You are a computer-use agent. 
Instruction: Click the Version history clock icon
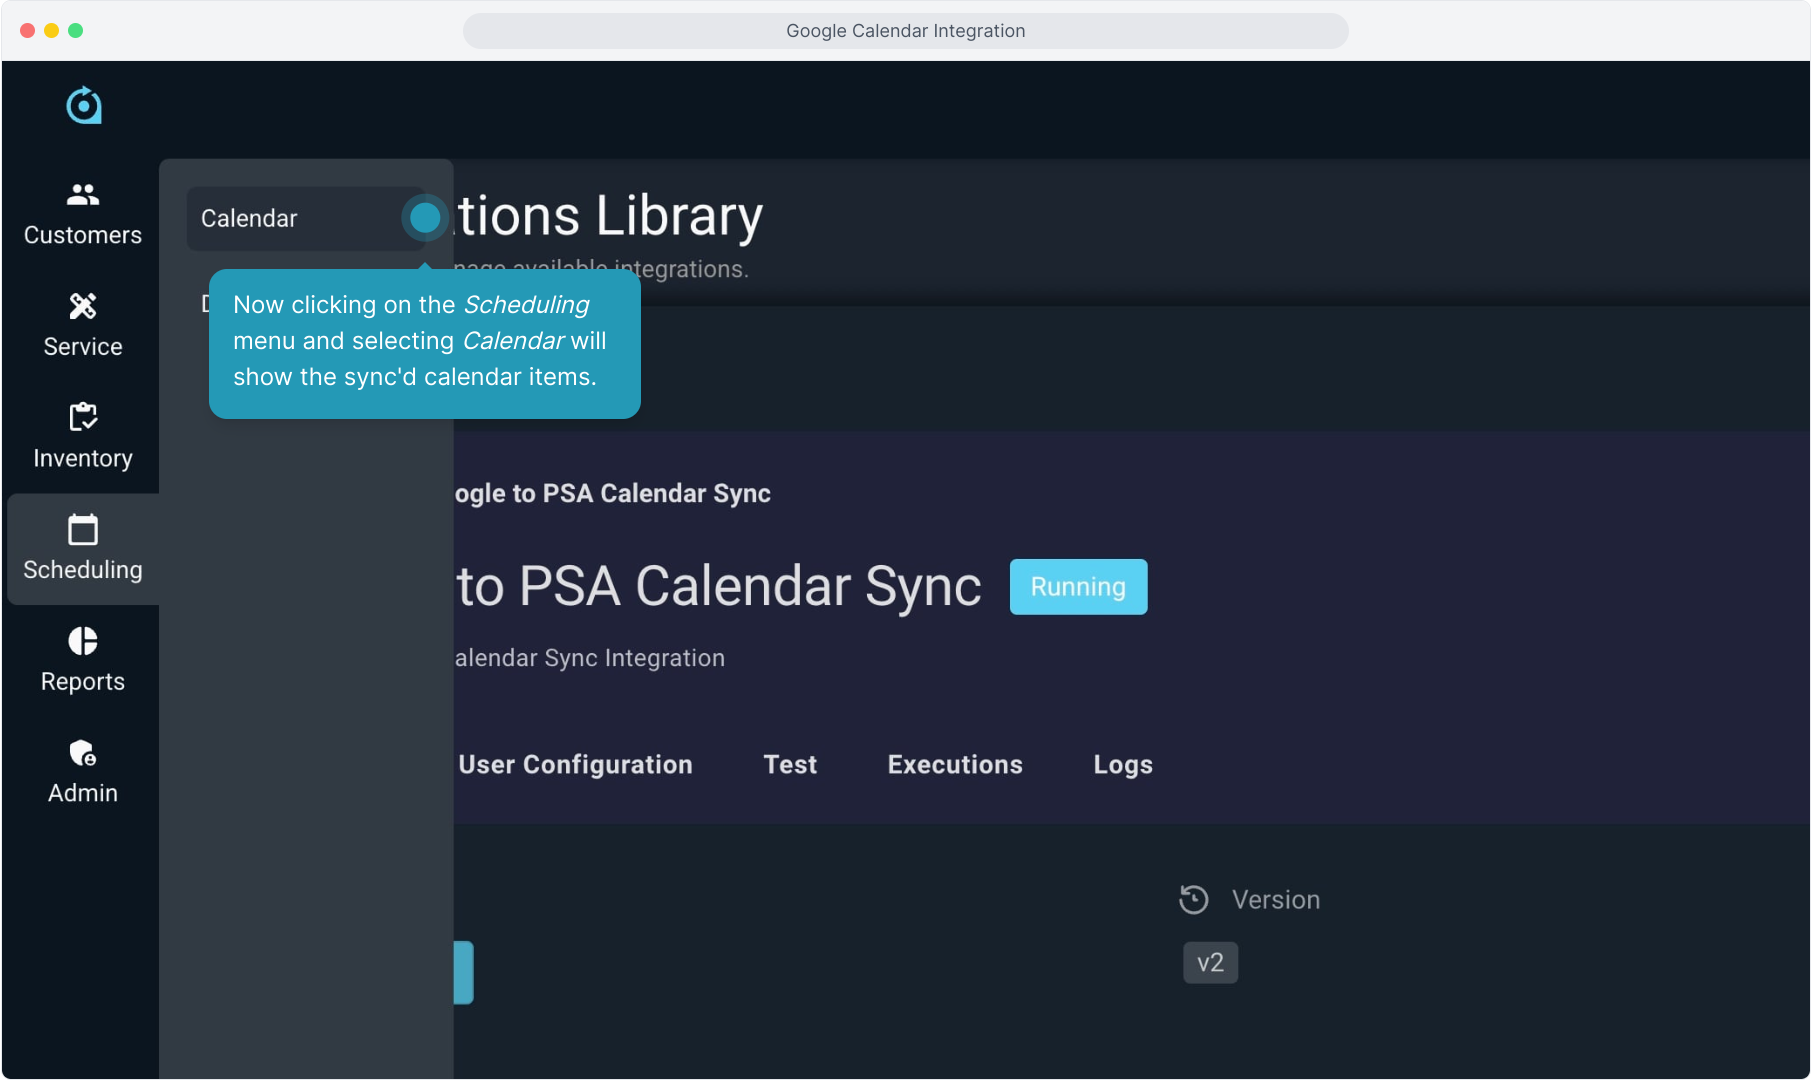click(x=1194, y=900)
